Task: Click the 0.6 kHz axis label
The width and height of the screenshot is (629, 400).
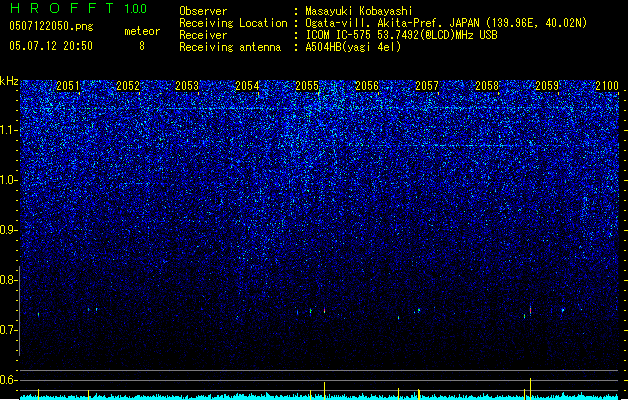Action: [x=8, y=380]
